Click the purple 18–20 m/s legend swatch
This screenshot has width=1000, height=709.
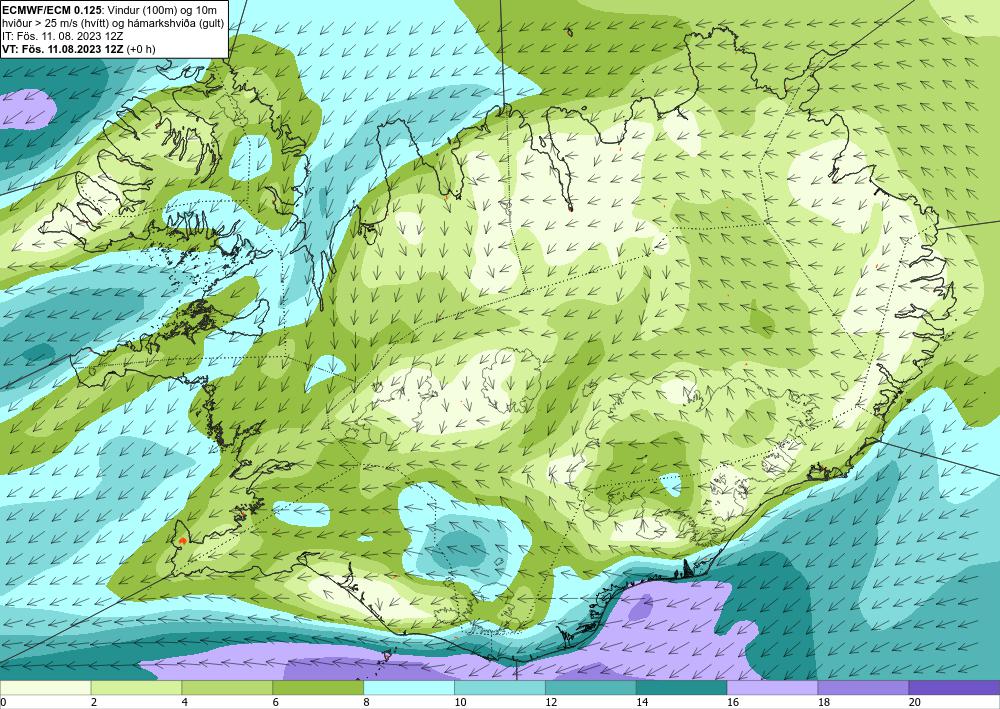pyautogui.click(x=863, y=688)
